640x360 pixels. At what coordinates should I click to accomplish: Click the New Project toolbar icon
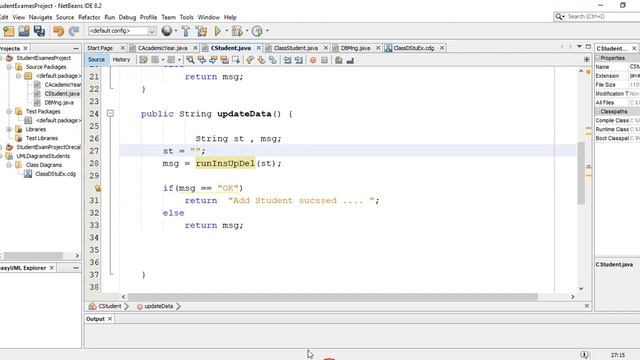pos(9,31)
